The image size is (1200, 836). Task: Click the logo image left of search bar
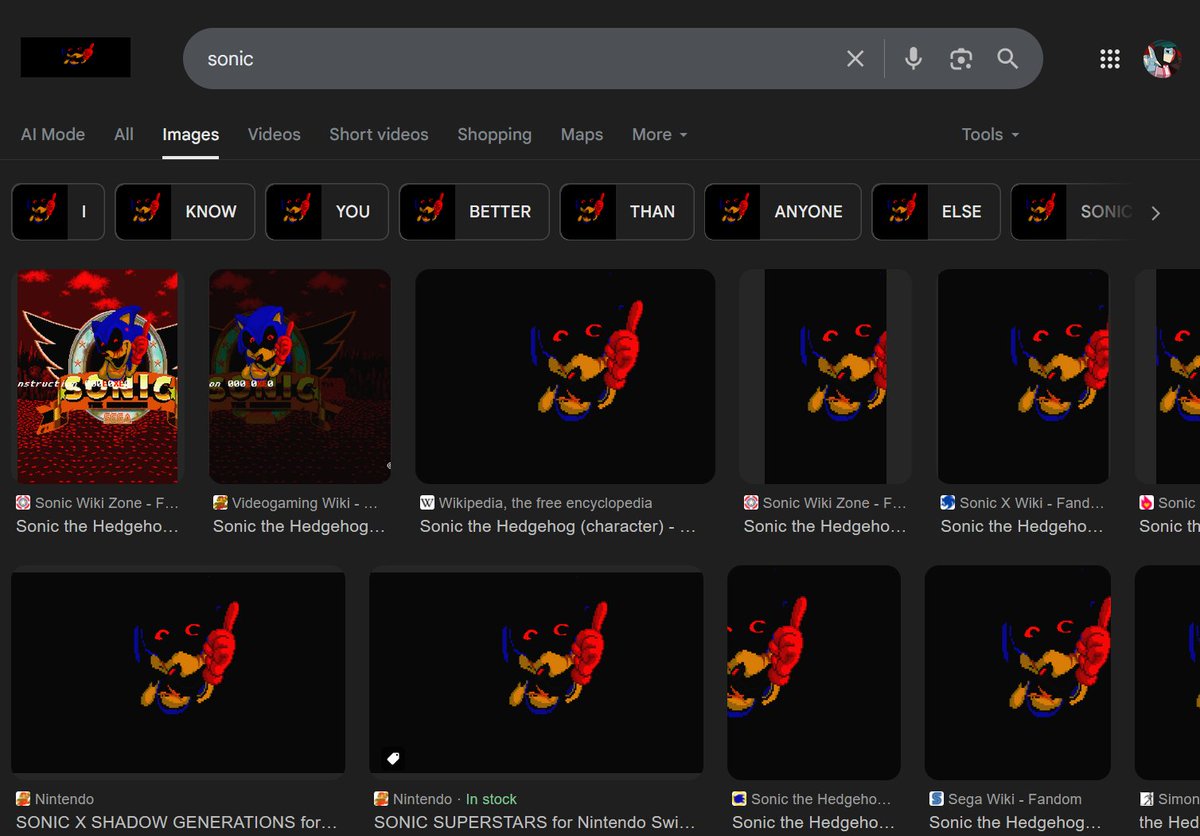[76, 57]
